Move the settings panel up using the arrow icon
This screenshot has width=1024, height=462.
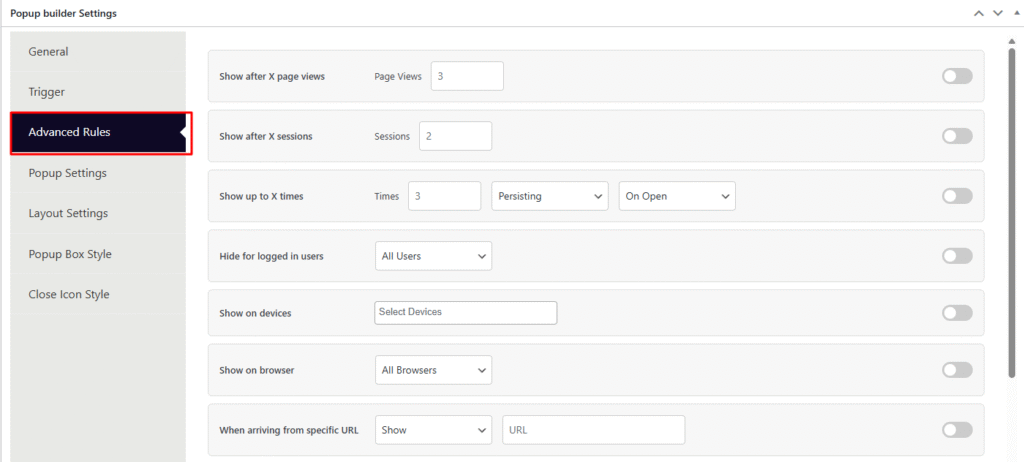(x=978, y=13)
